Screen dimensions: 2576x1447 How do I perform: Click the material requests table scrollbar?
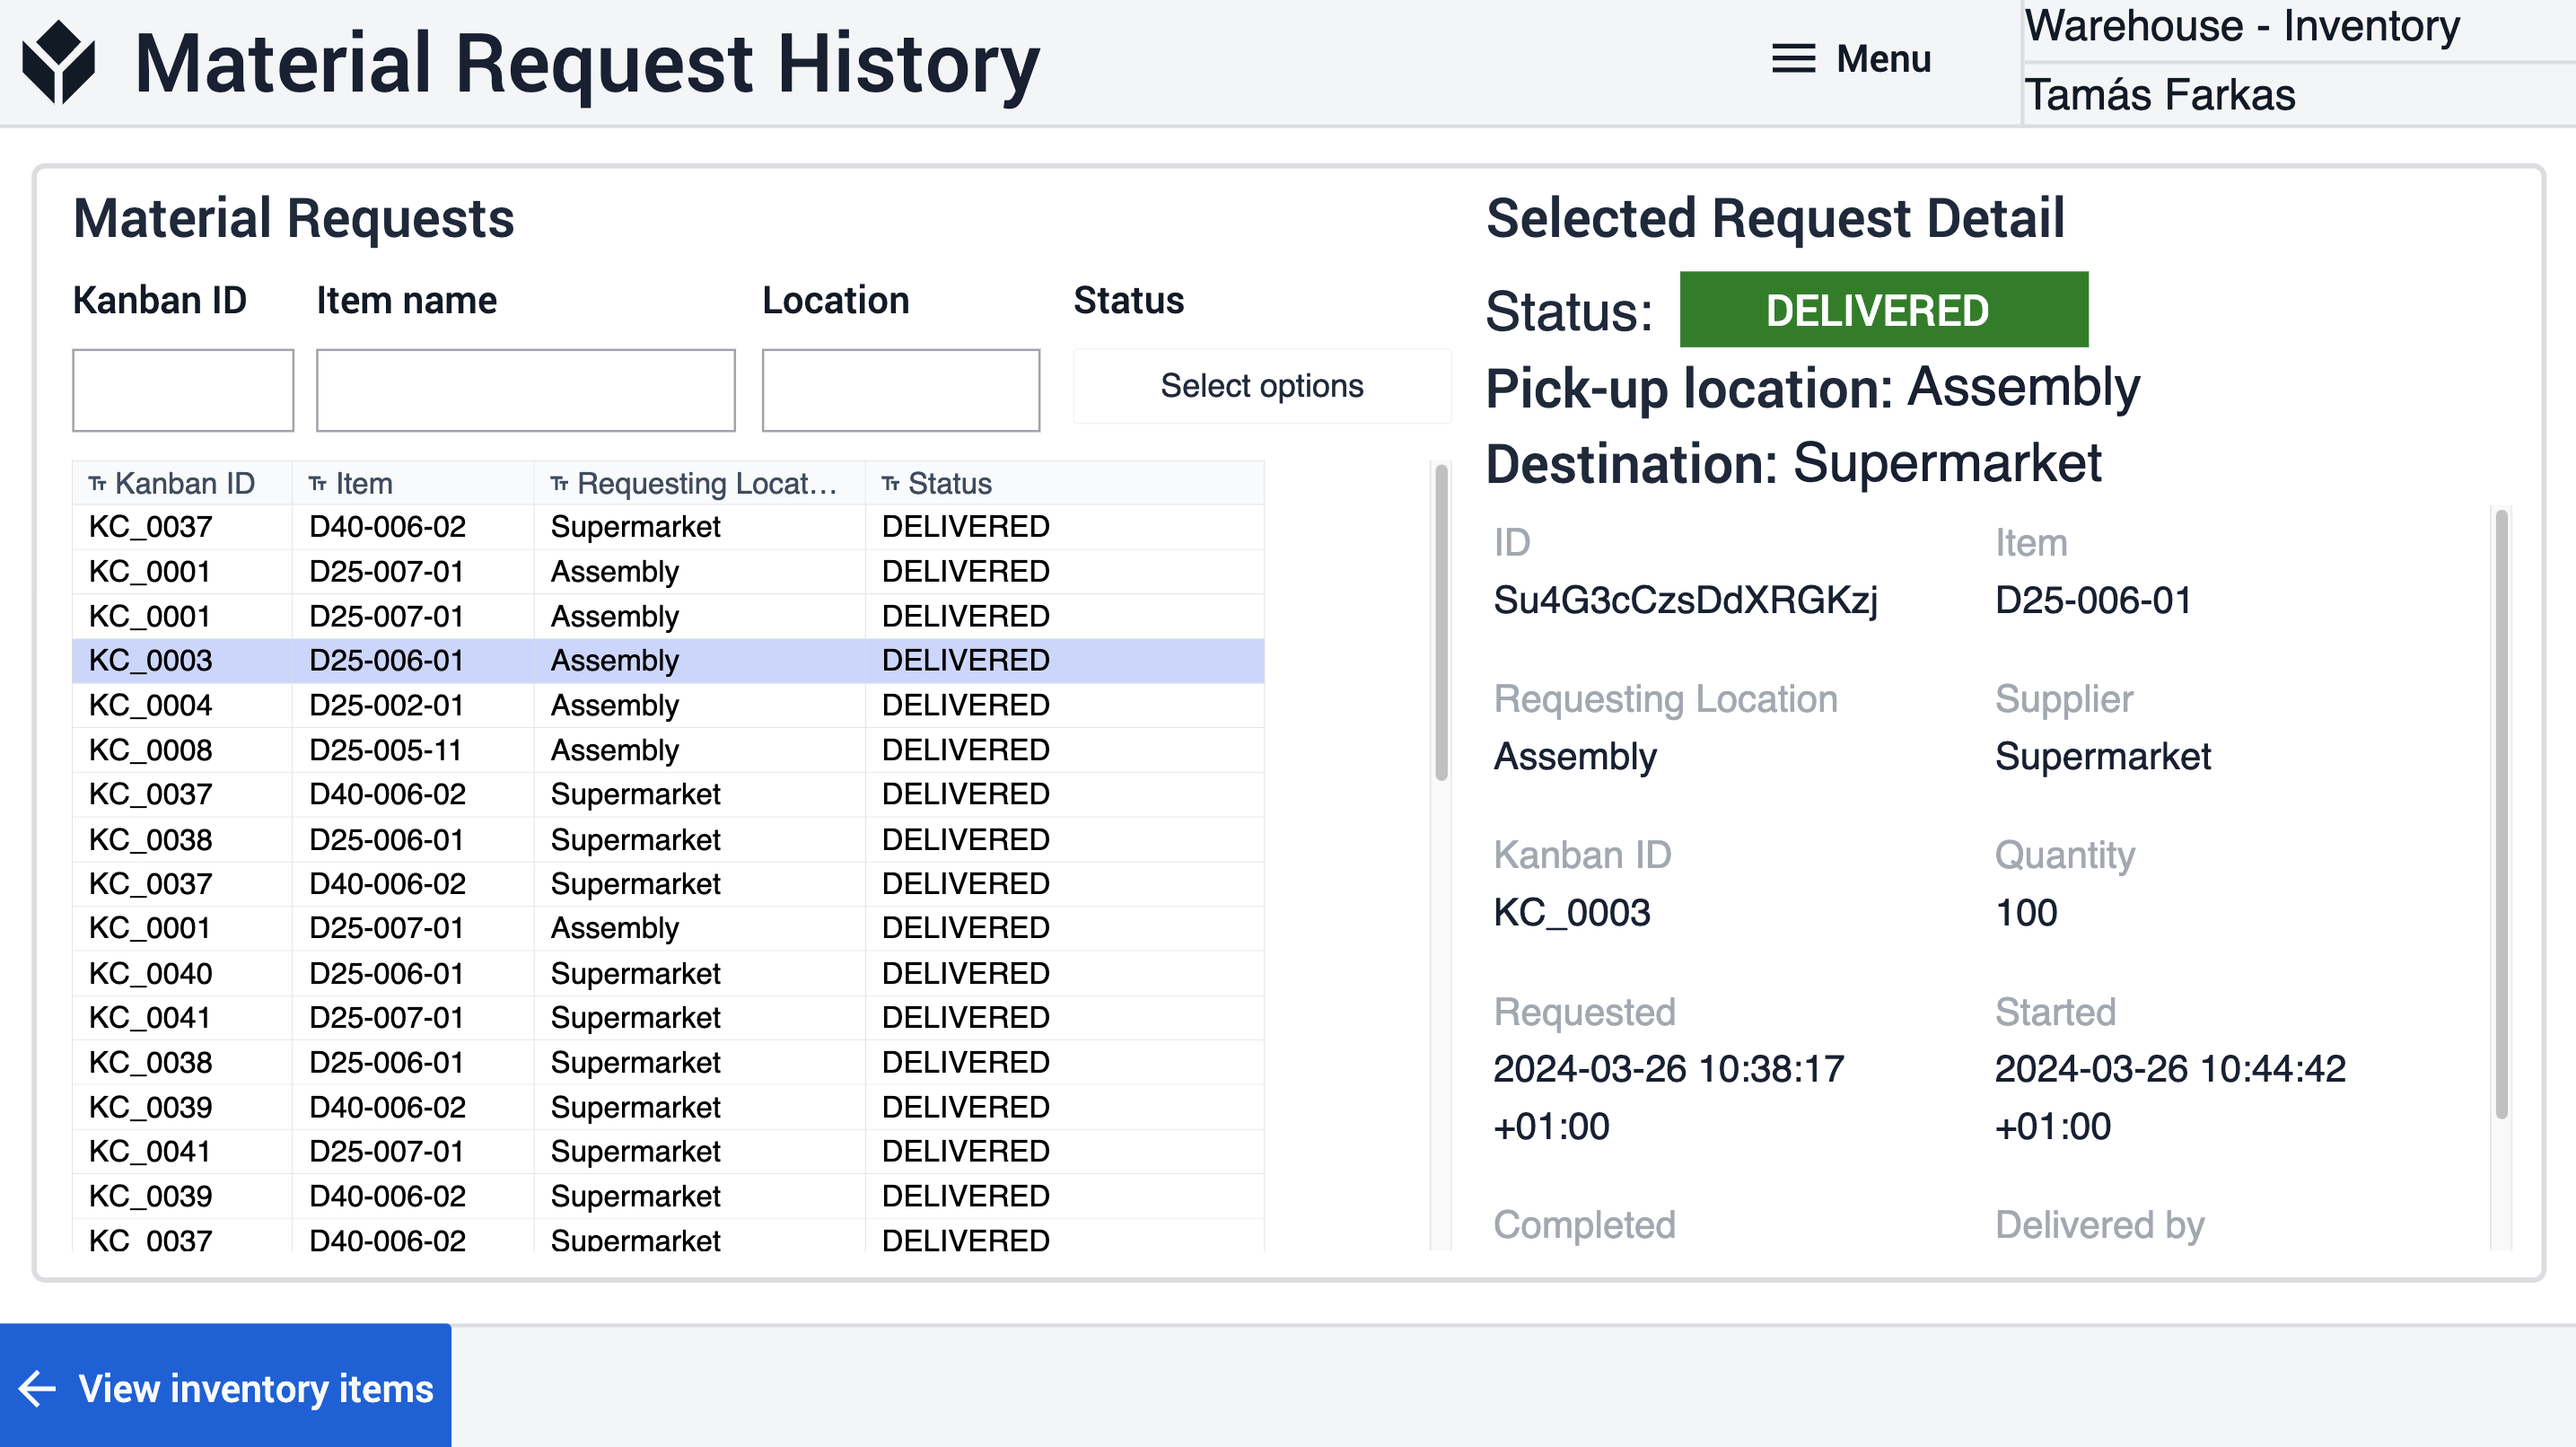coord(1441,622)
